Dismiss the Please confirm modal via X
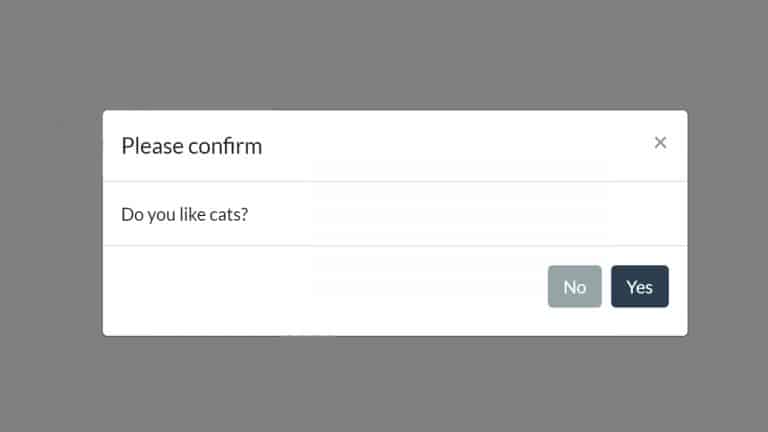The width and height of the screenshot is (768, 432). pos(660,143)
